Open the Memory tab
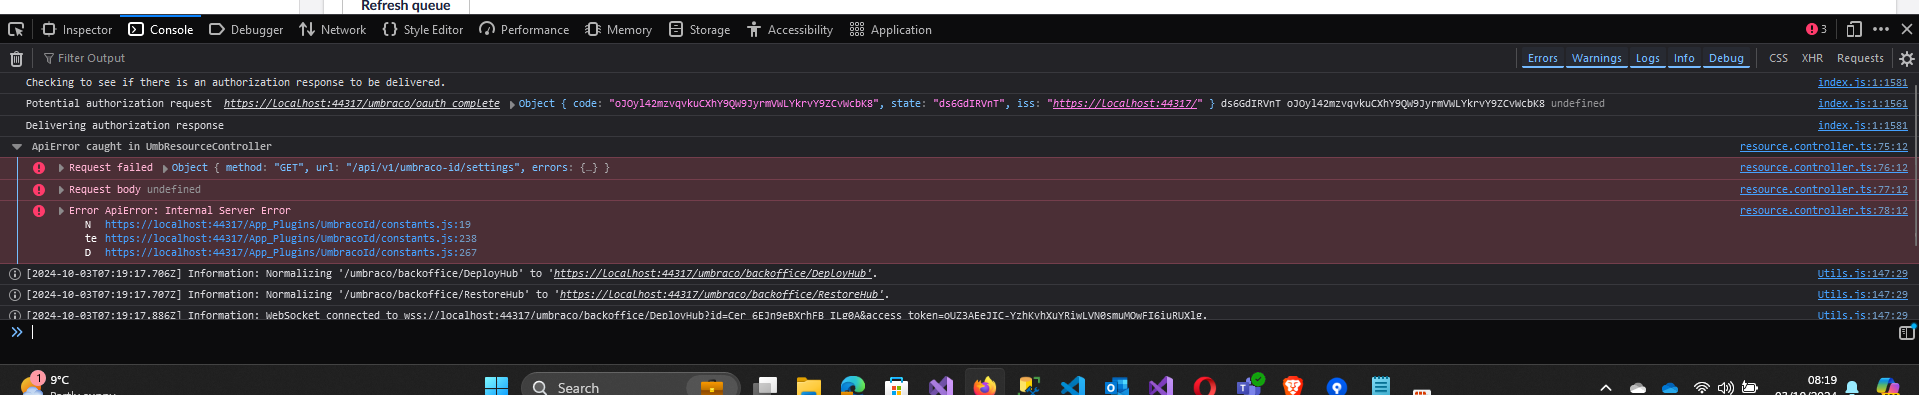The height and width of the screenshot is (395, 1919). click(619, 29)
